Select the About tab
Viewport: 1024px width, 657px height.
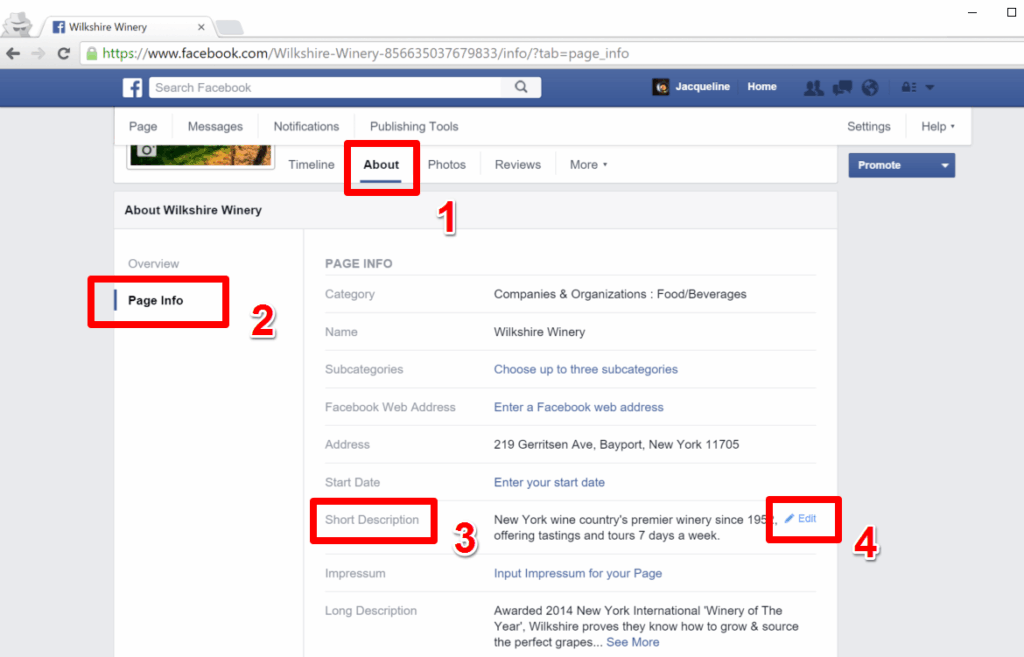[381, 165]
